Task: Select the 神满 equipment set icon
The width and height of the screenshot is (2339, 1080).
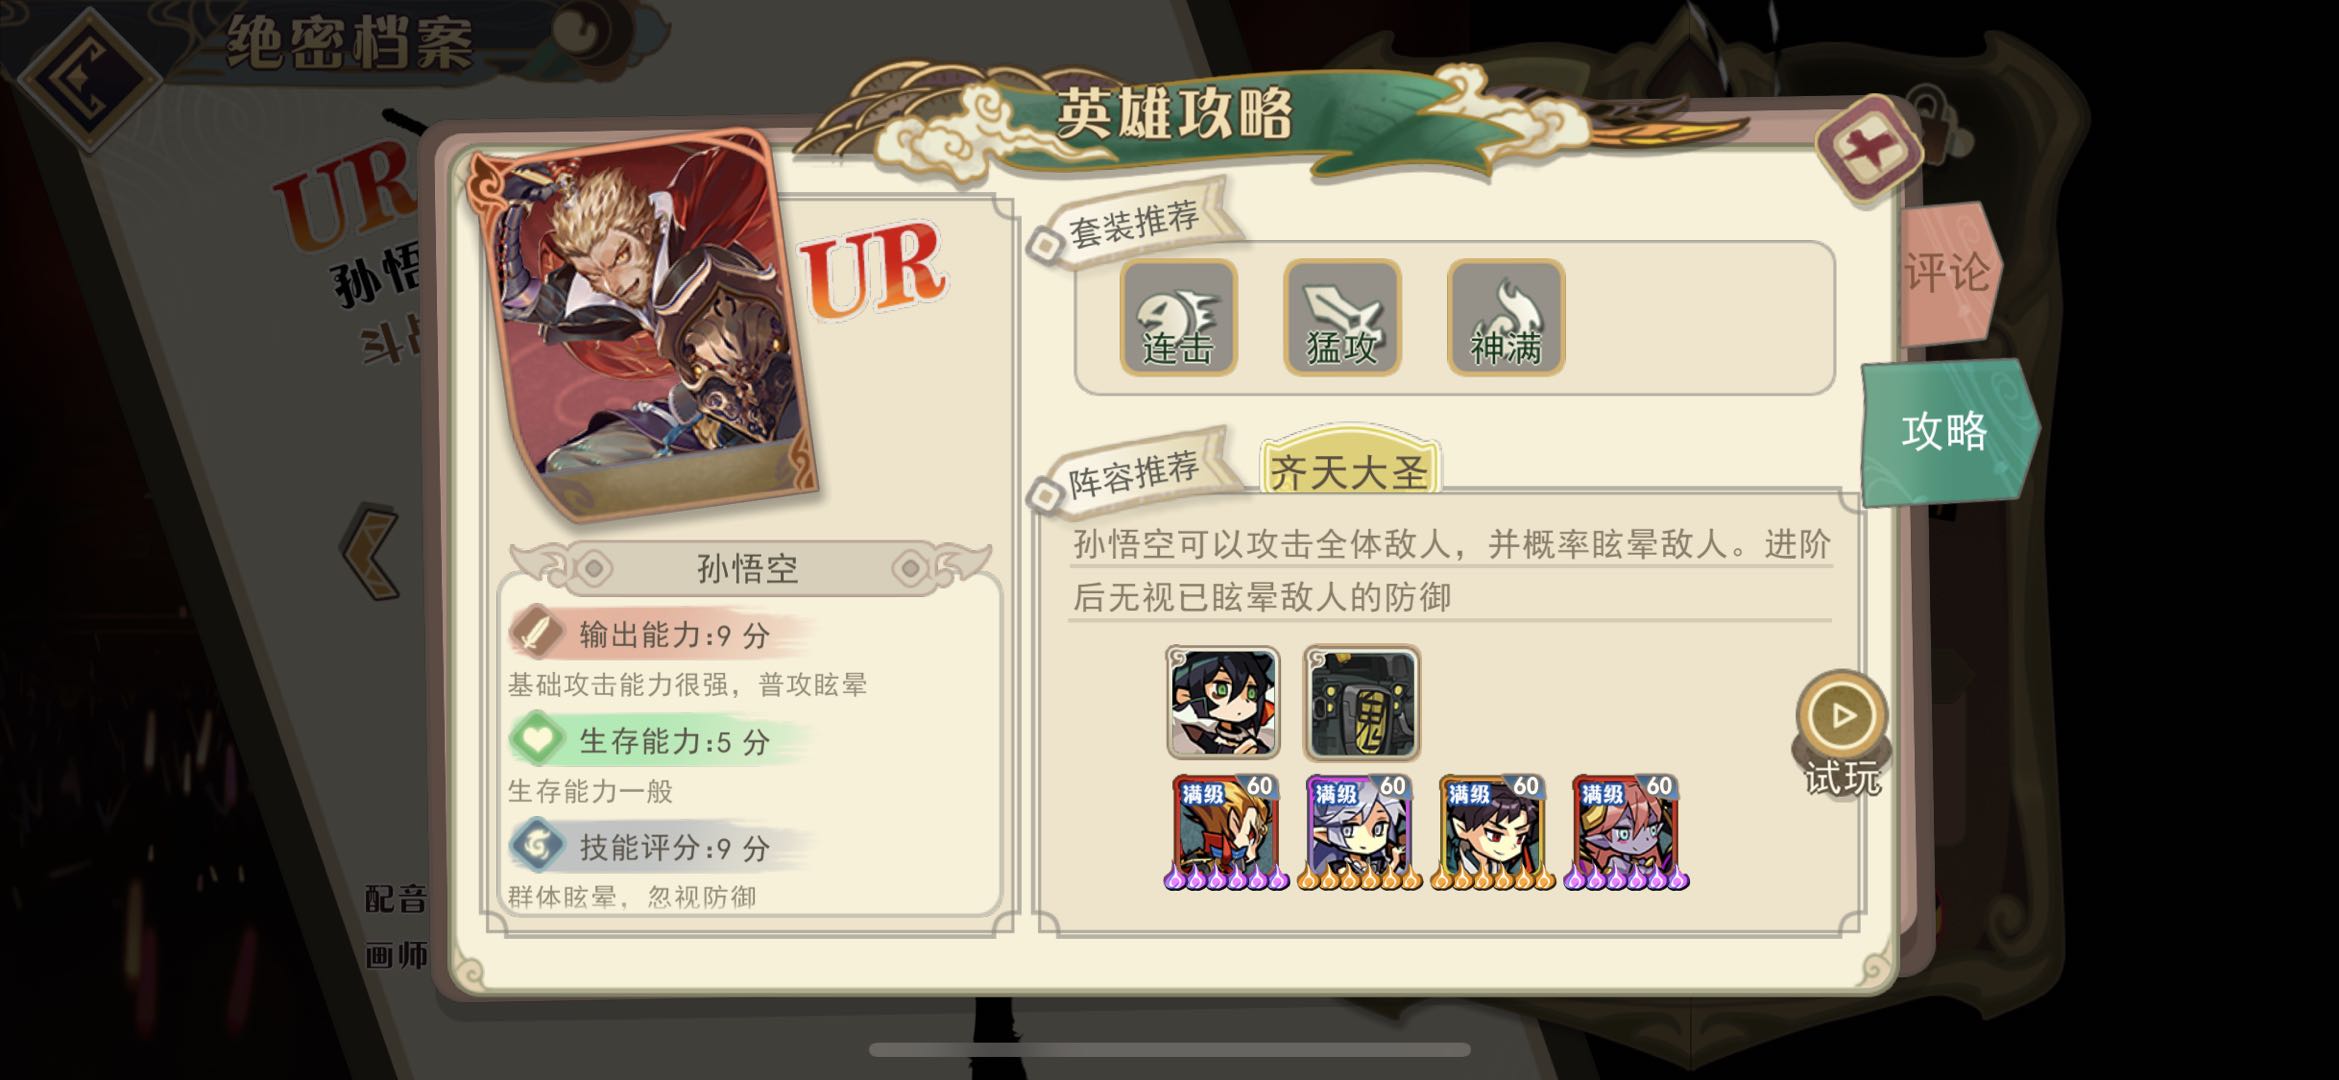Action: click(x=1506, y=317)
